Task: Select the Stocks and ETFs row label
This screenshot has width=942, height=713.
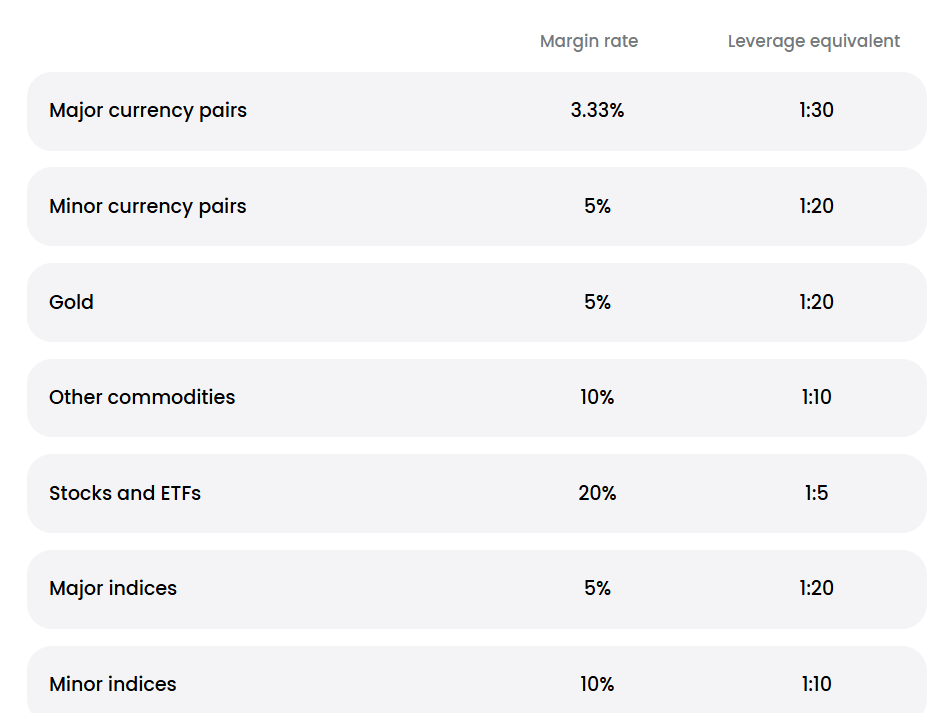Action: tap(125, 493)
